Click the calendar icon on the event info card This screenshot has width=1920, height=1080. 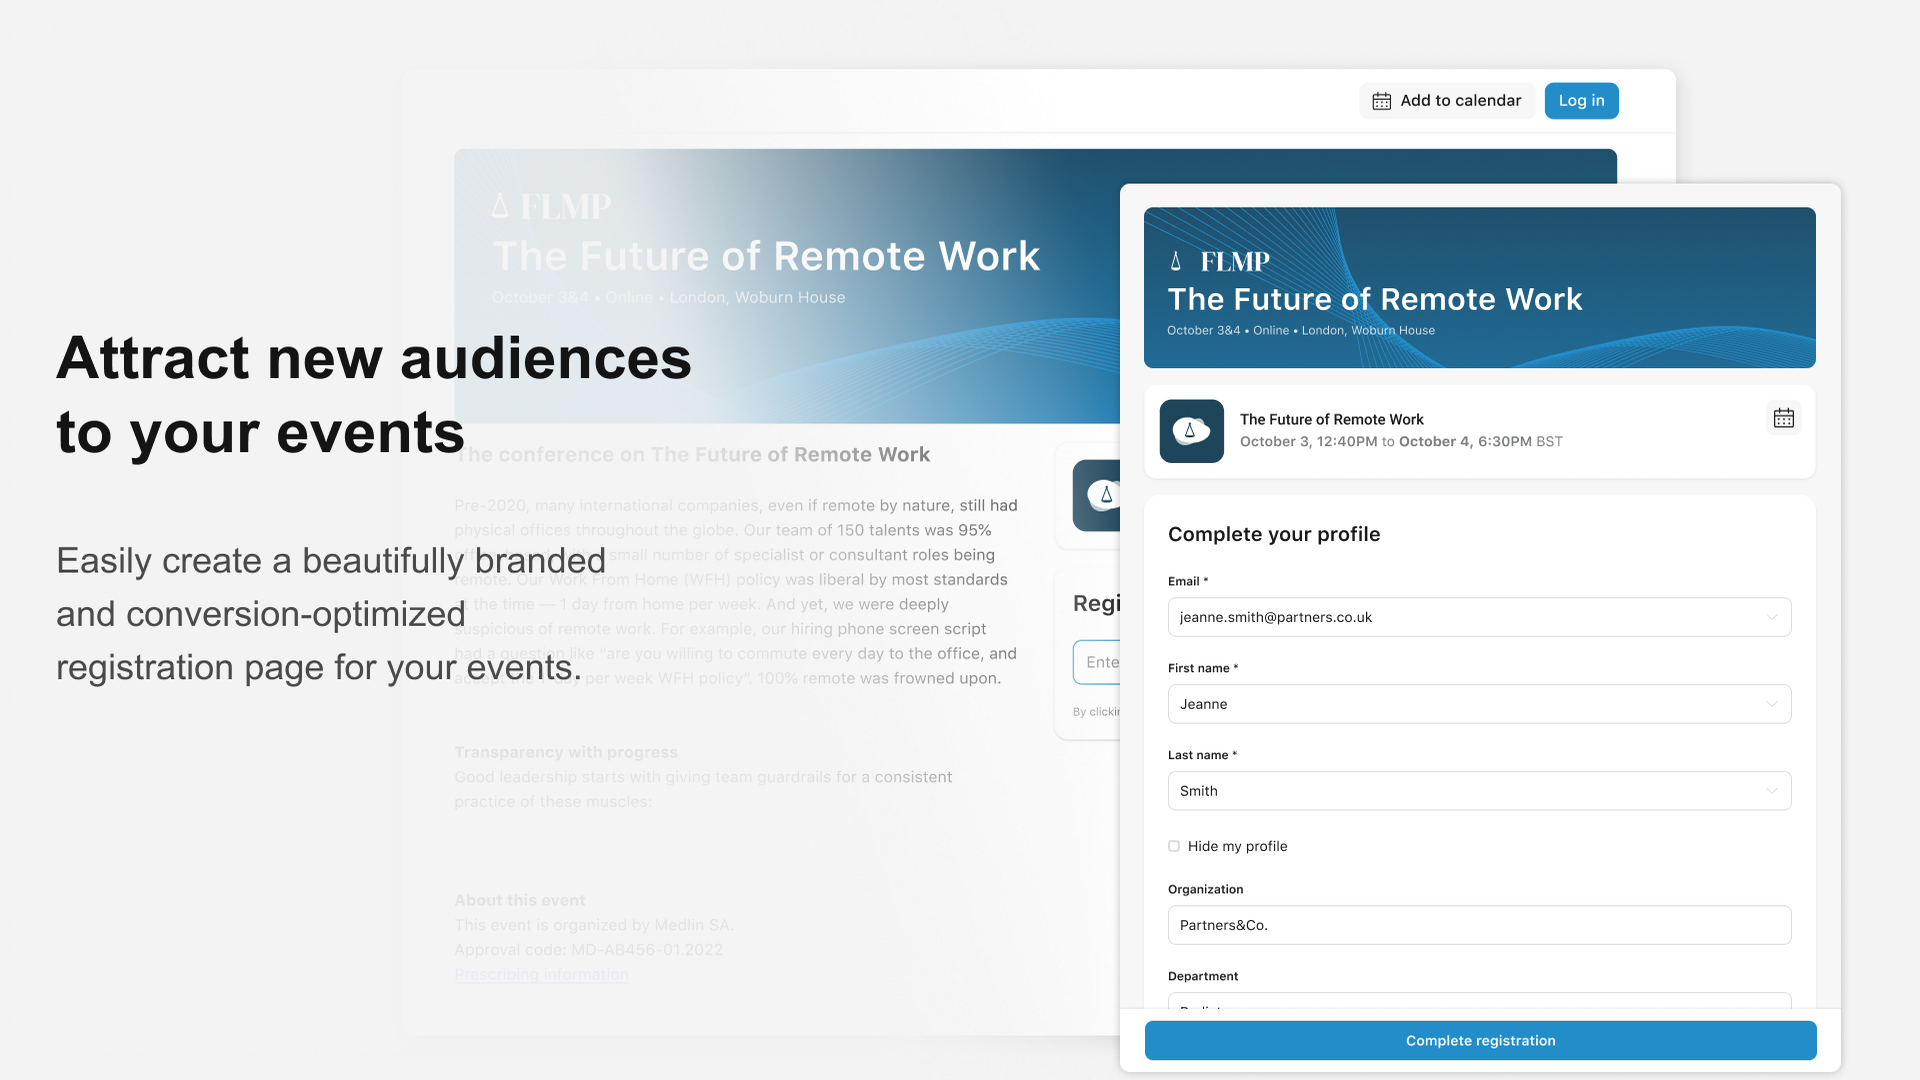tap(1784, 418)
